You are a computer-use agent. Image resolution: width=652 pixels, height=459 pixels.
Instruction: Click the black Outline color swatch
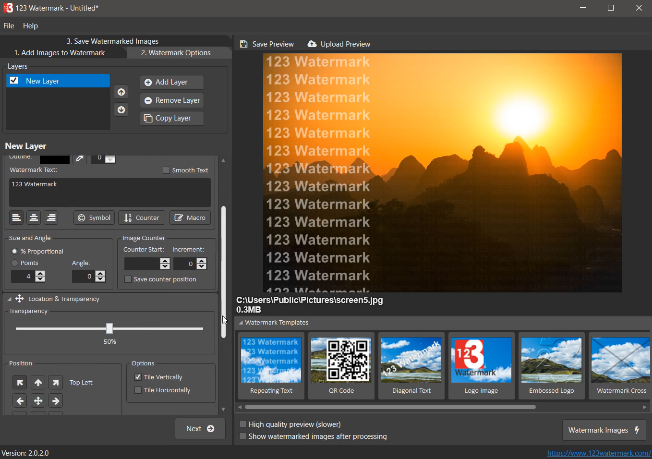click(55, 158)
